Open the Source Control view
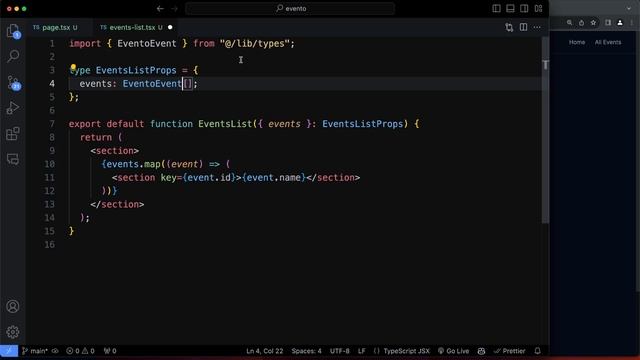Viewport: 640px width, 360px height. tap(13, 82)
